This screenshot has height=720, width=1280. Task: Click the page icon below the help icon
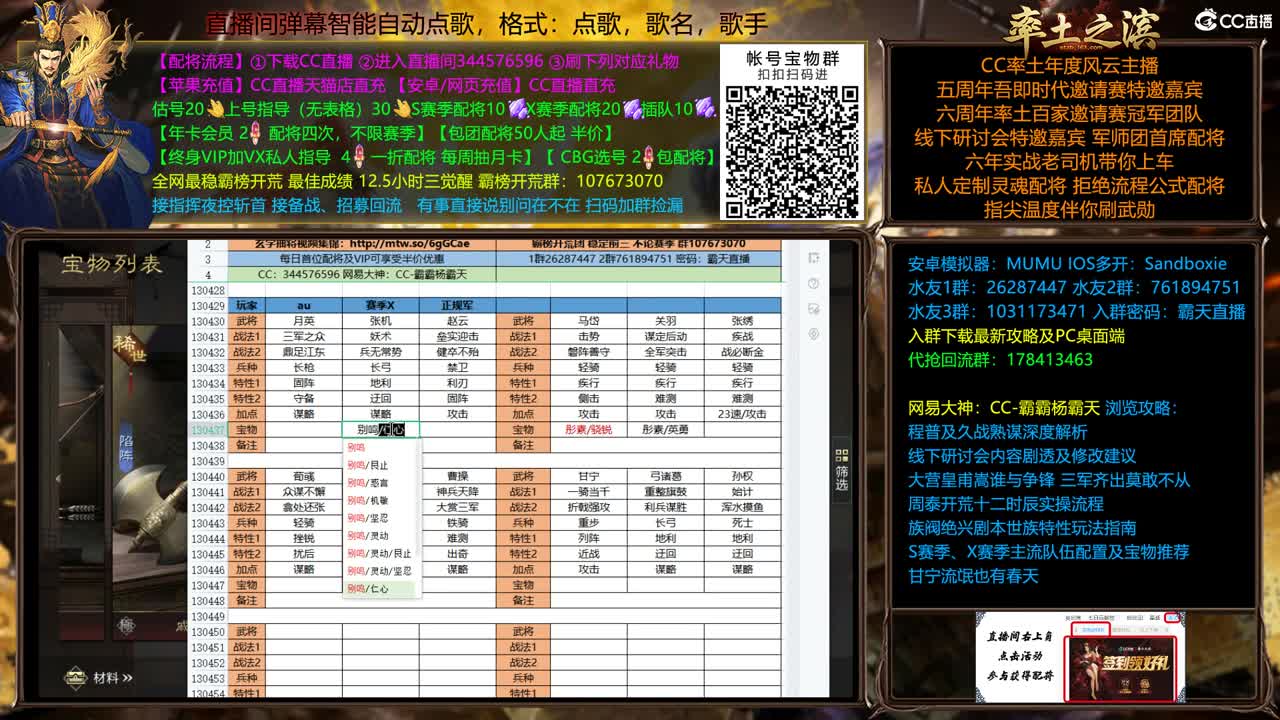tap(813, 309)
